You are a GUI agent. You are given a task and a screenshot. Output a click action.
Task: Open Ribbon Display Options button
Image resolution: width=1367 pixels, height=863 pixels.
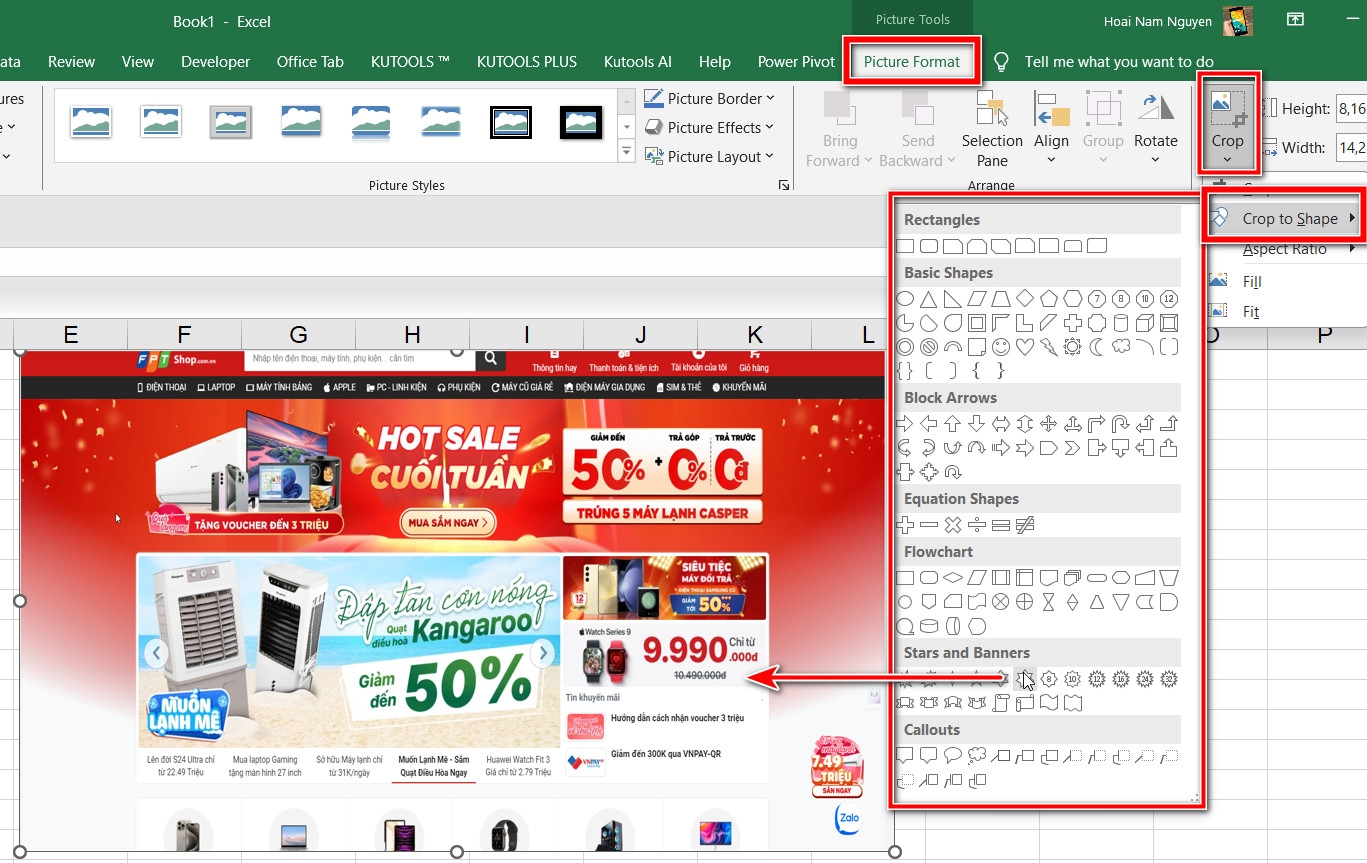pyautogui.click(x=1295, y=19)
